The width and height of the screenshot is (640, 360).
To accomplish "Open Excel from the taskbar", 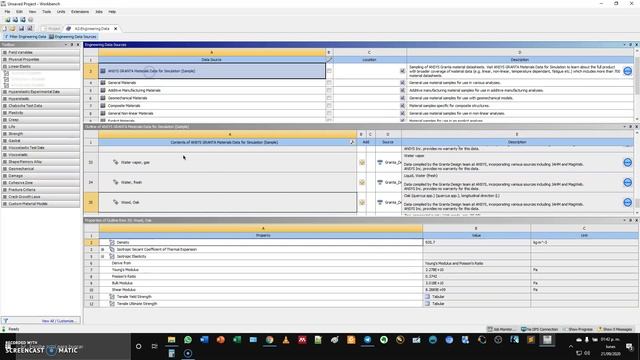I will [x=237, y=340].
